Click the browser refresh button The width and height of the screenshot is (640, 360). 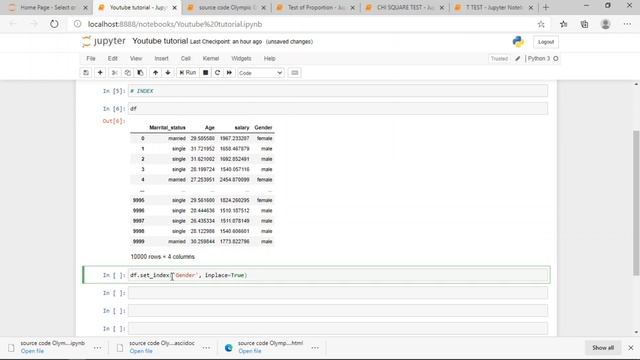pyautogui.click(x=54, y=24)
